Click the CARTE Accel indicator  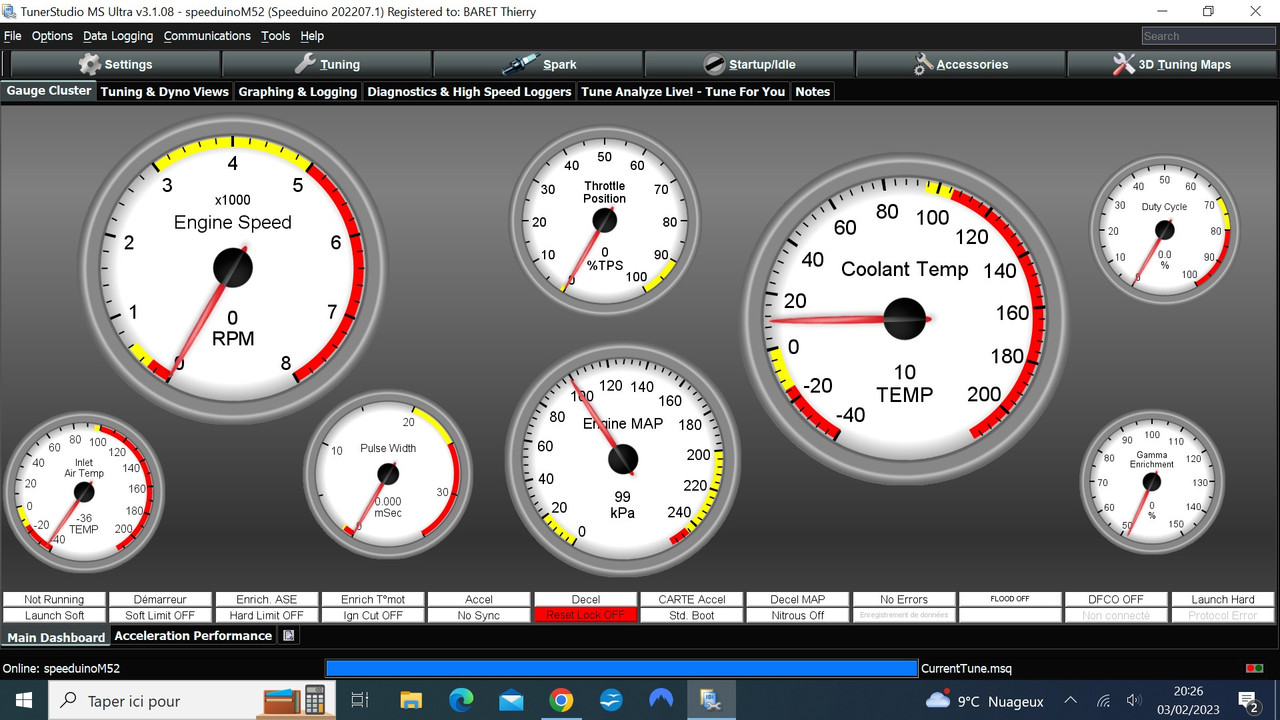(692, 599)
